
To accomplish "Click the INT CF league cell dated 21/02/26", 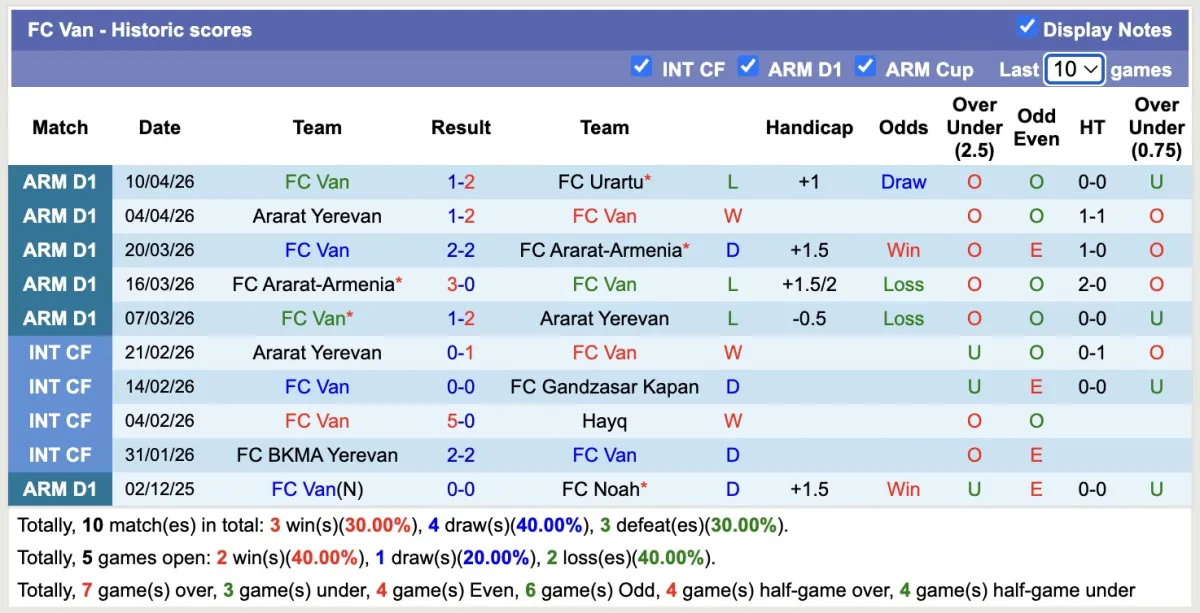I will [x=60, y=353].
